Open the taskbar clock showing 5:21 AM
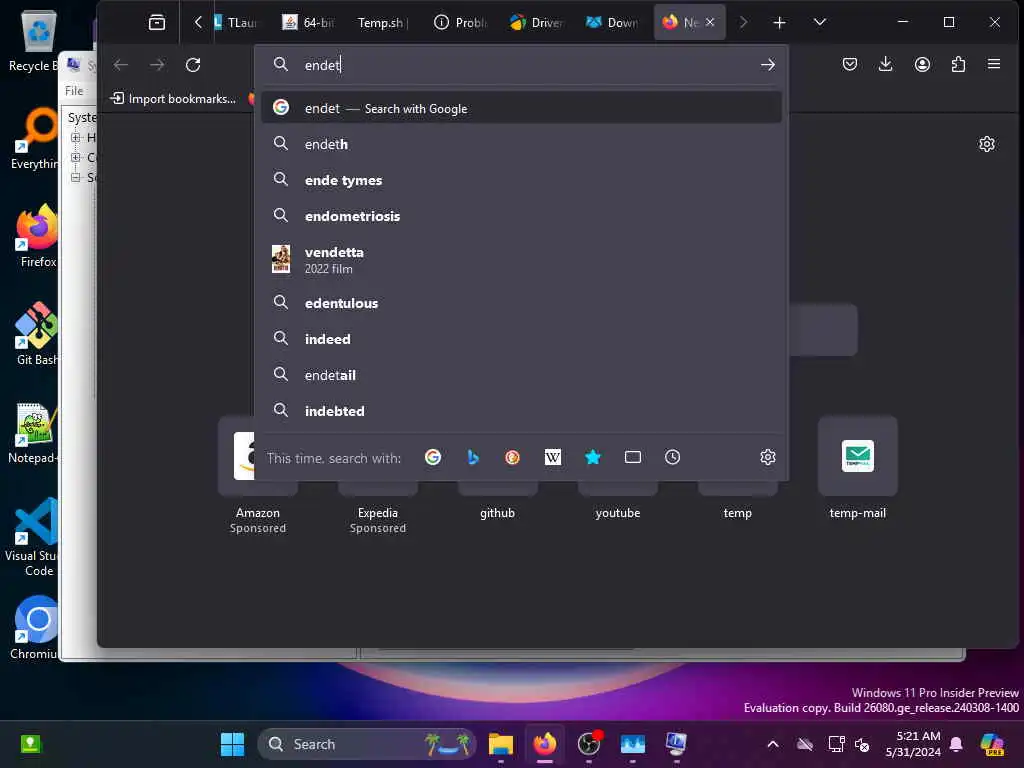Image resolution: width=1024 pixels, height=768 pixels. 913,744
